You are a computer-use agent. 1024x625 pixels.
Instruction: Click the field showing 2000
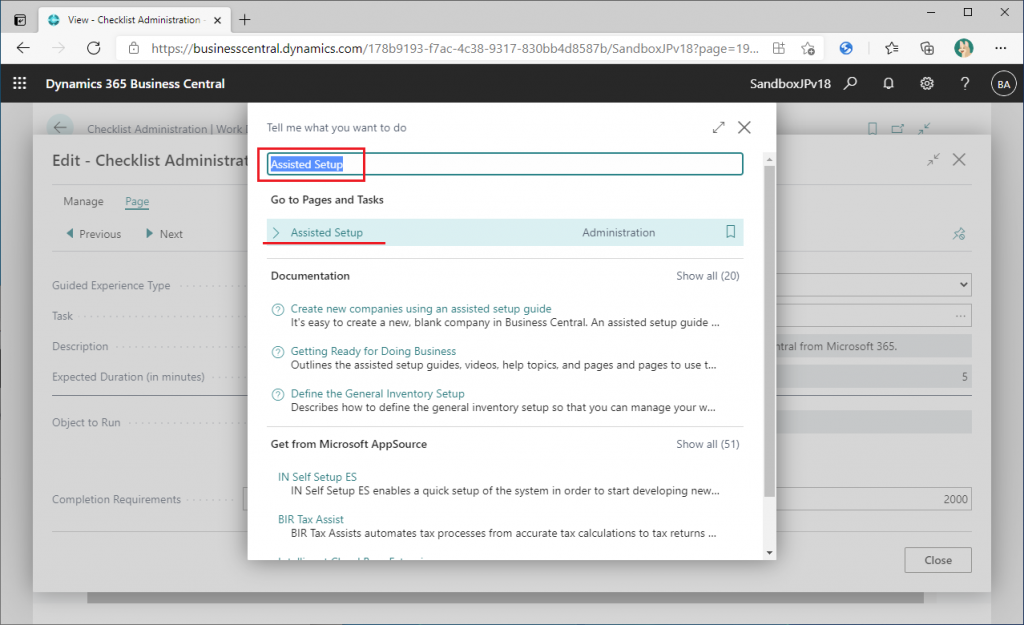pos(874,500)
